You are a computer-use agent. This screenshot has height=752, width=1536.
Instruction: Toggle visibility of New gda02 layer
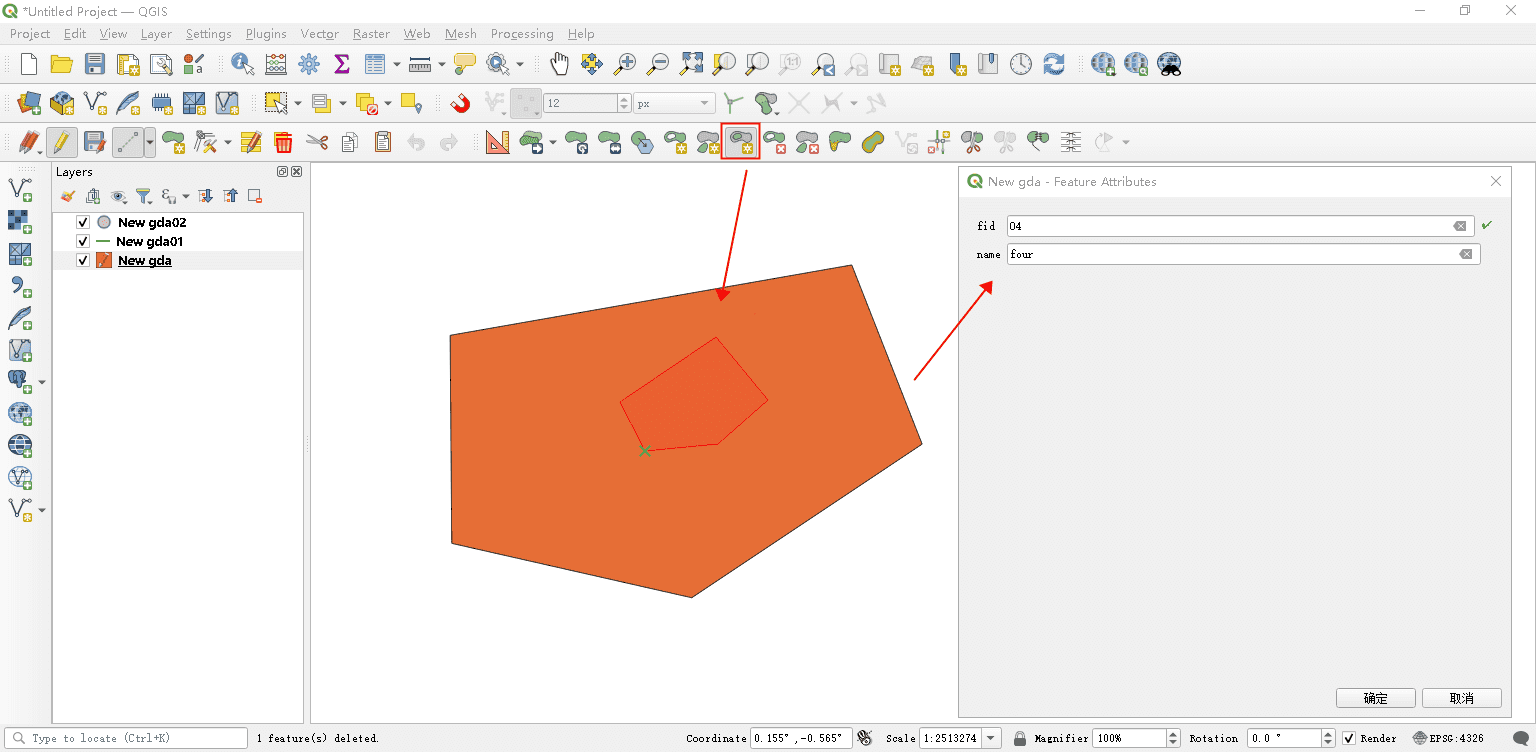point(83,222)
